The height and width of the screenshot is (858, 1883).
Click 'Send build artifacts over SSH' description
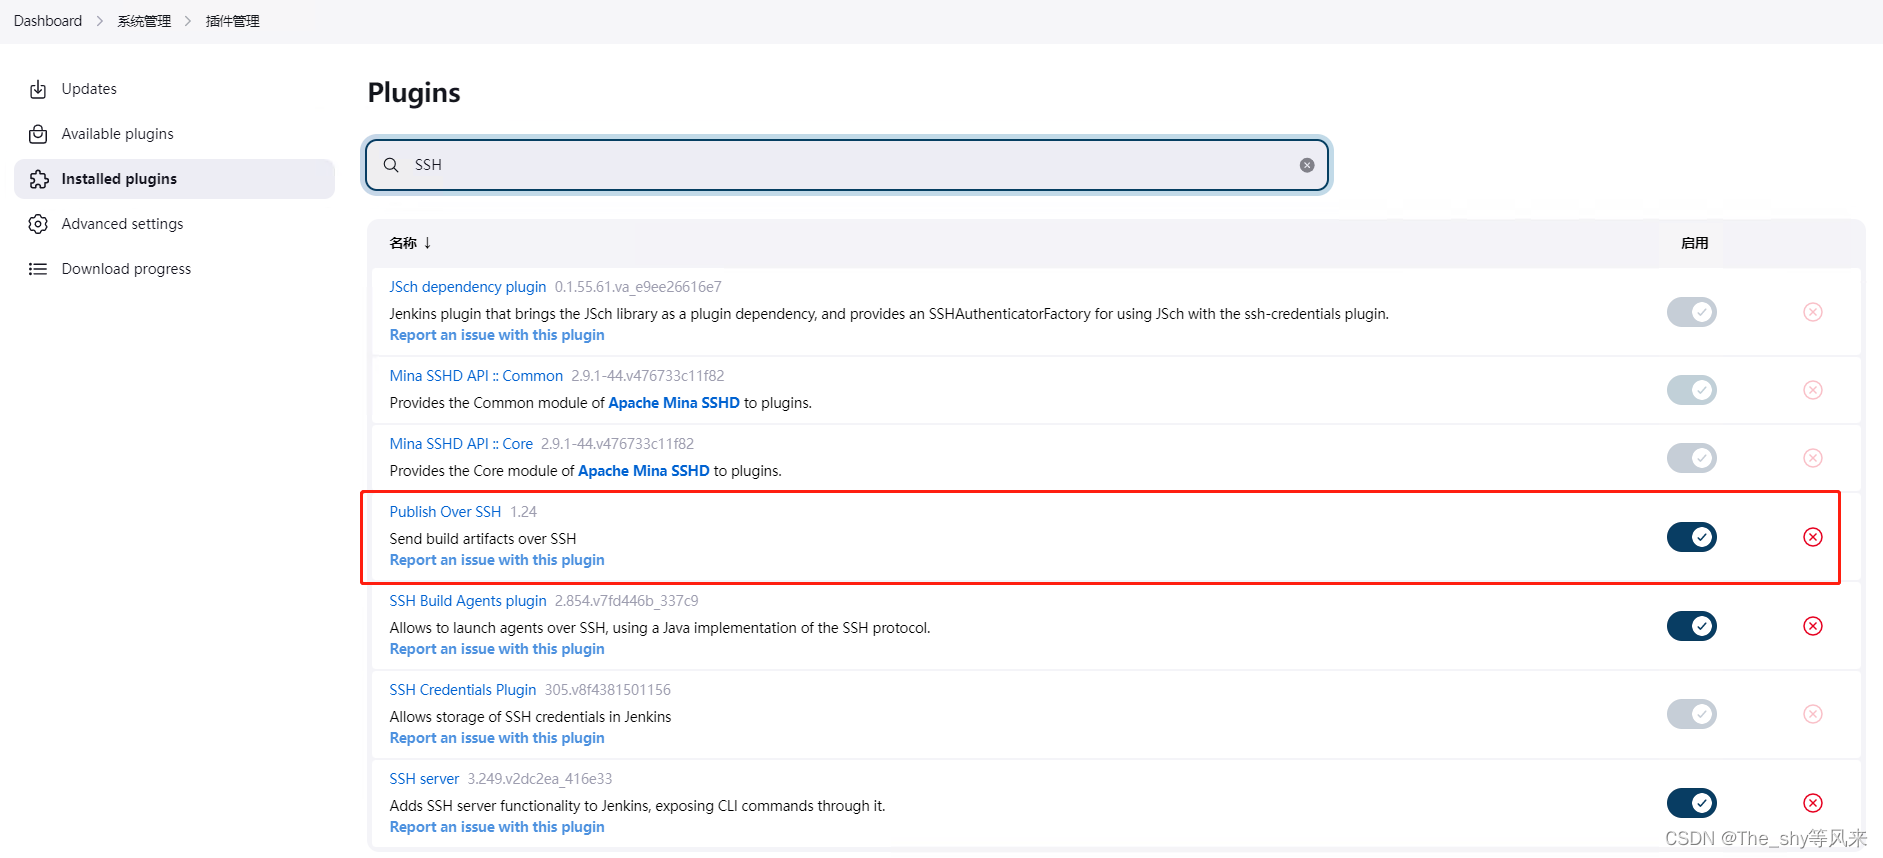[x=483, y=539]
